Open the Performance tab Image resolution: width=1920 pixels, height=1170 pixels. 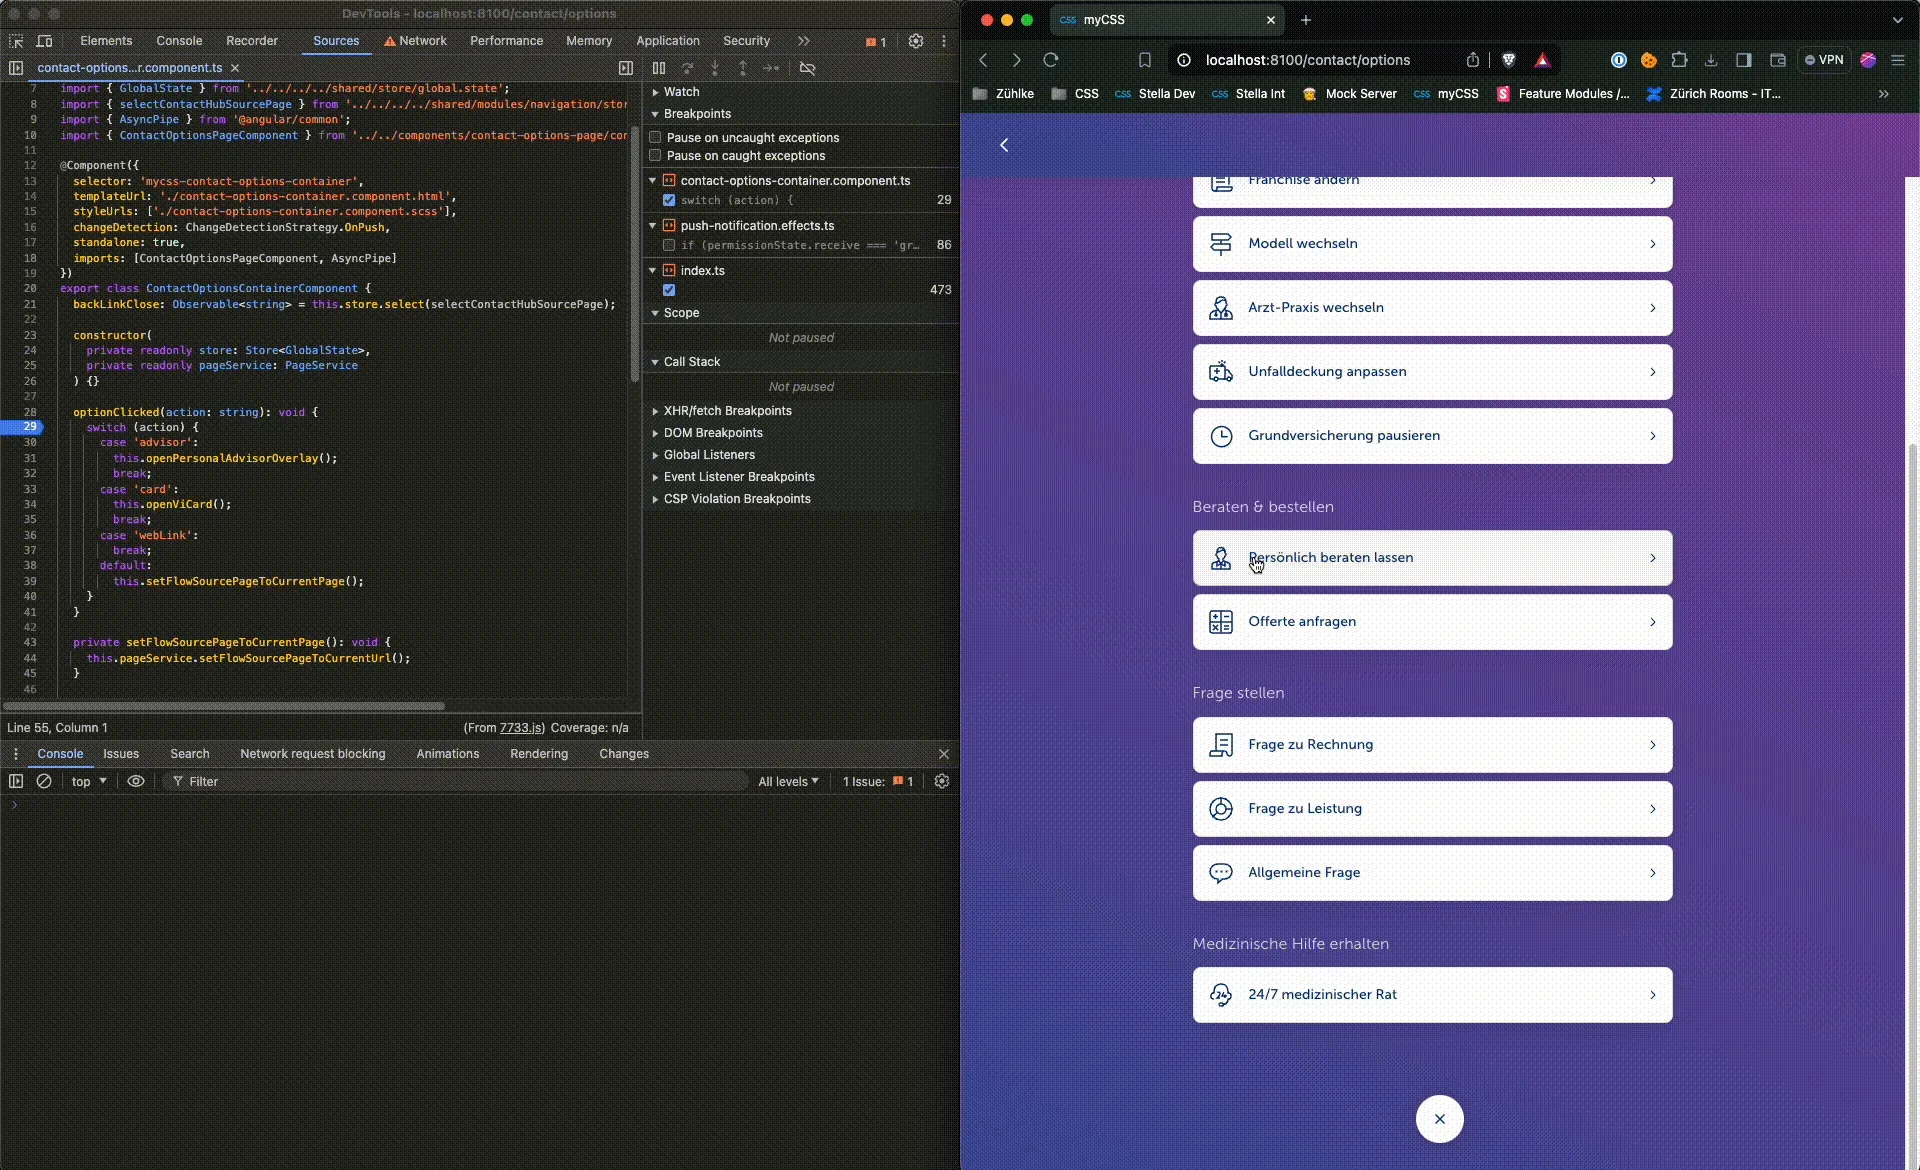click(x=506, y=41)
